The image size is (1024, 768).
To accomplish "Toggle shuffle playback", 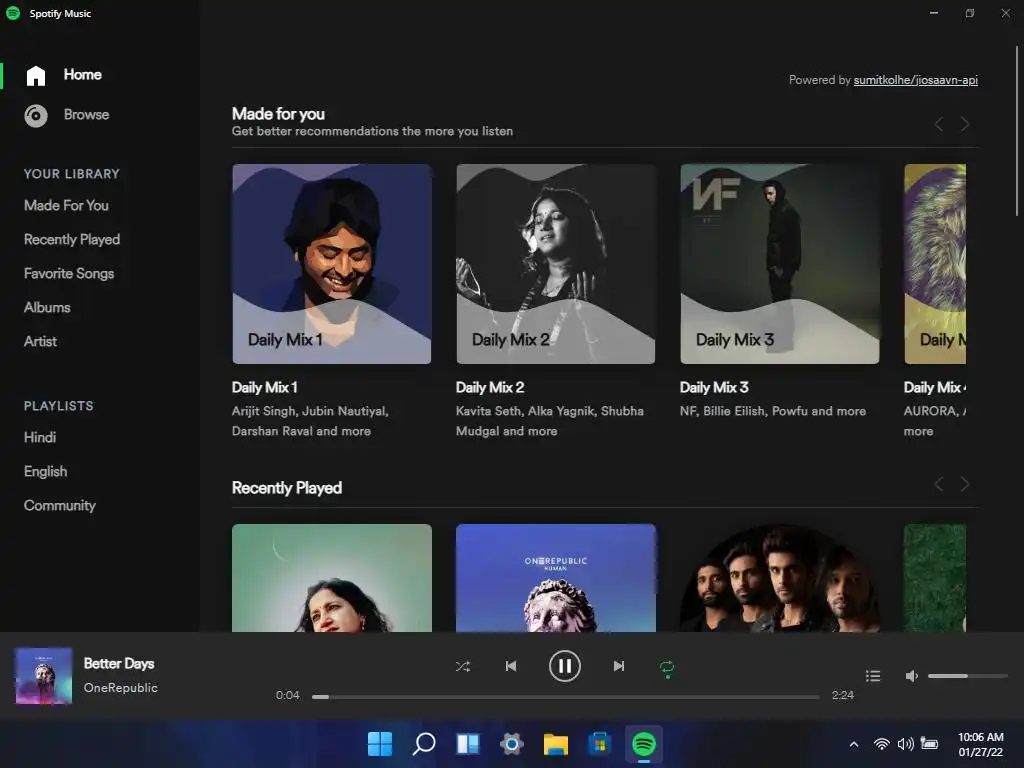I will 462,667.
